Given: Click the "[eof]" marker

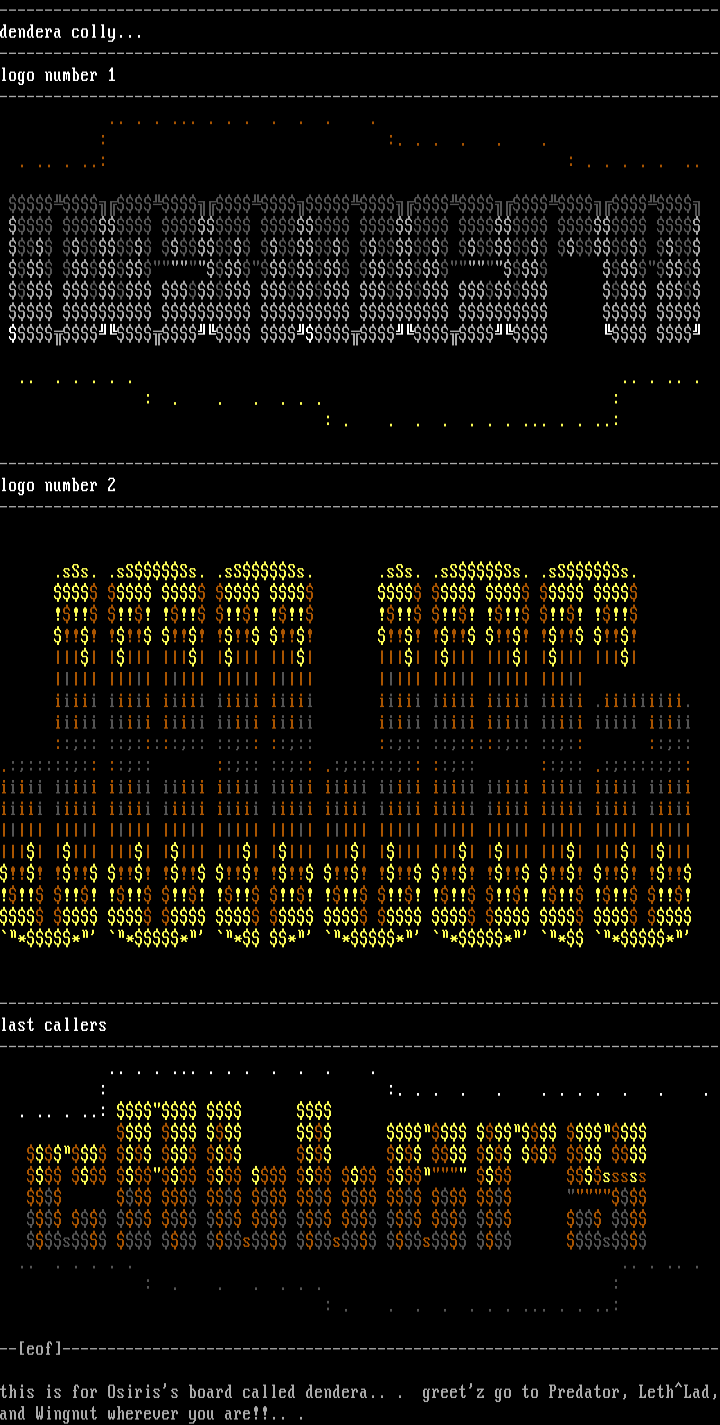Looking at the screenshot, I should 40,1349.
